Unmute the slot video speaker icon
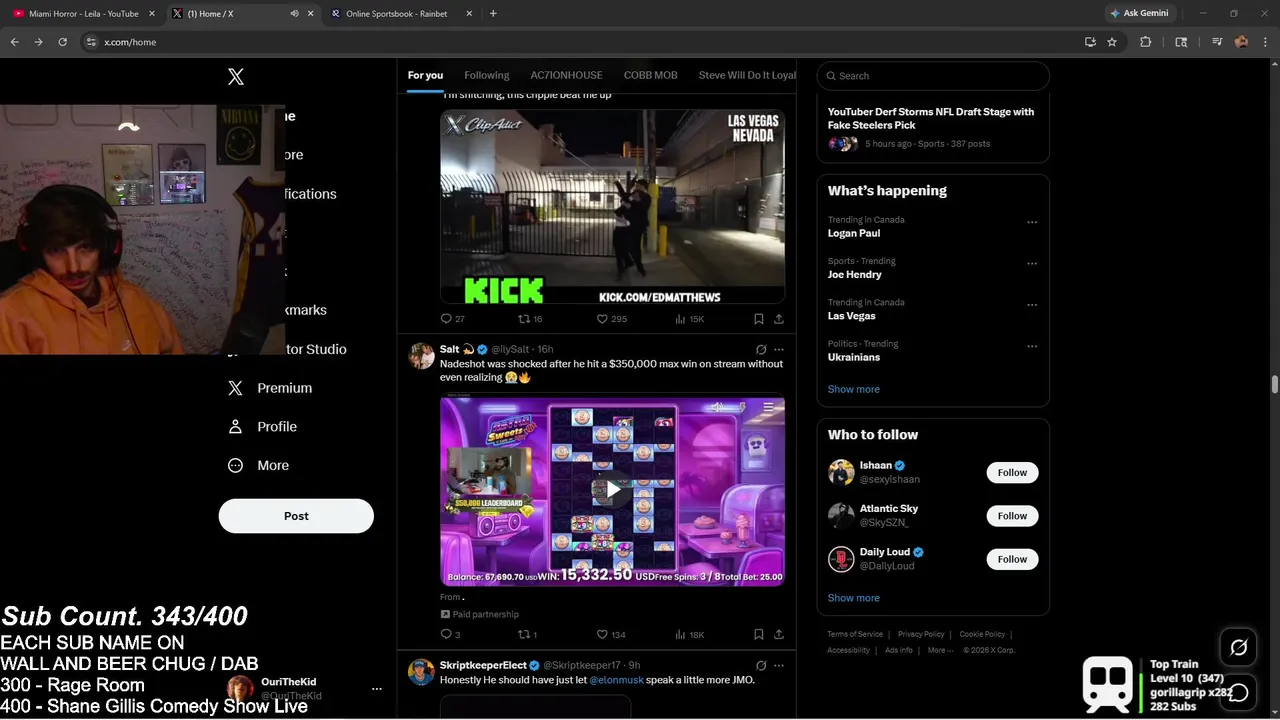 point(717,407)
